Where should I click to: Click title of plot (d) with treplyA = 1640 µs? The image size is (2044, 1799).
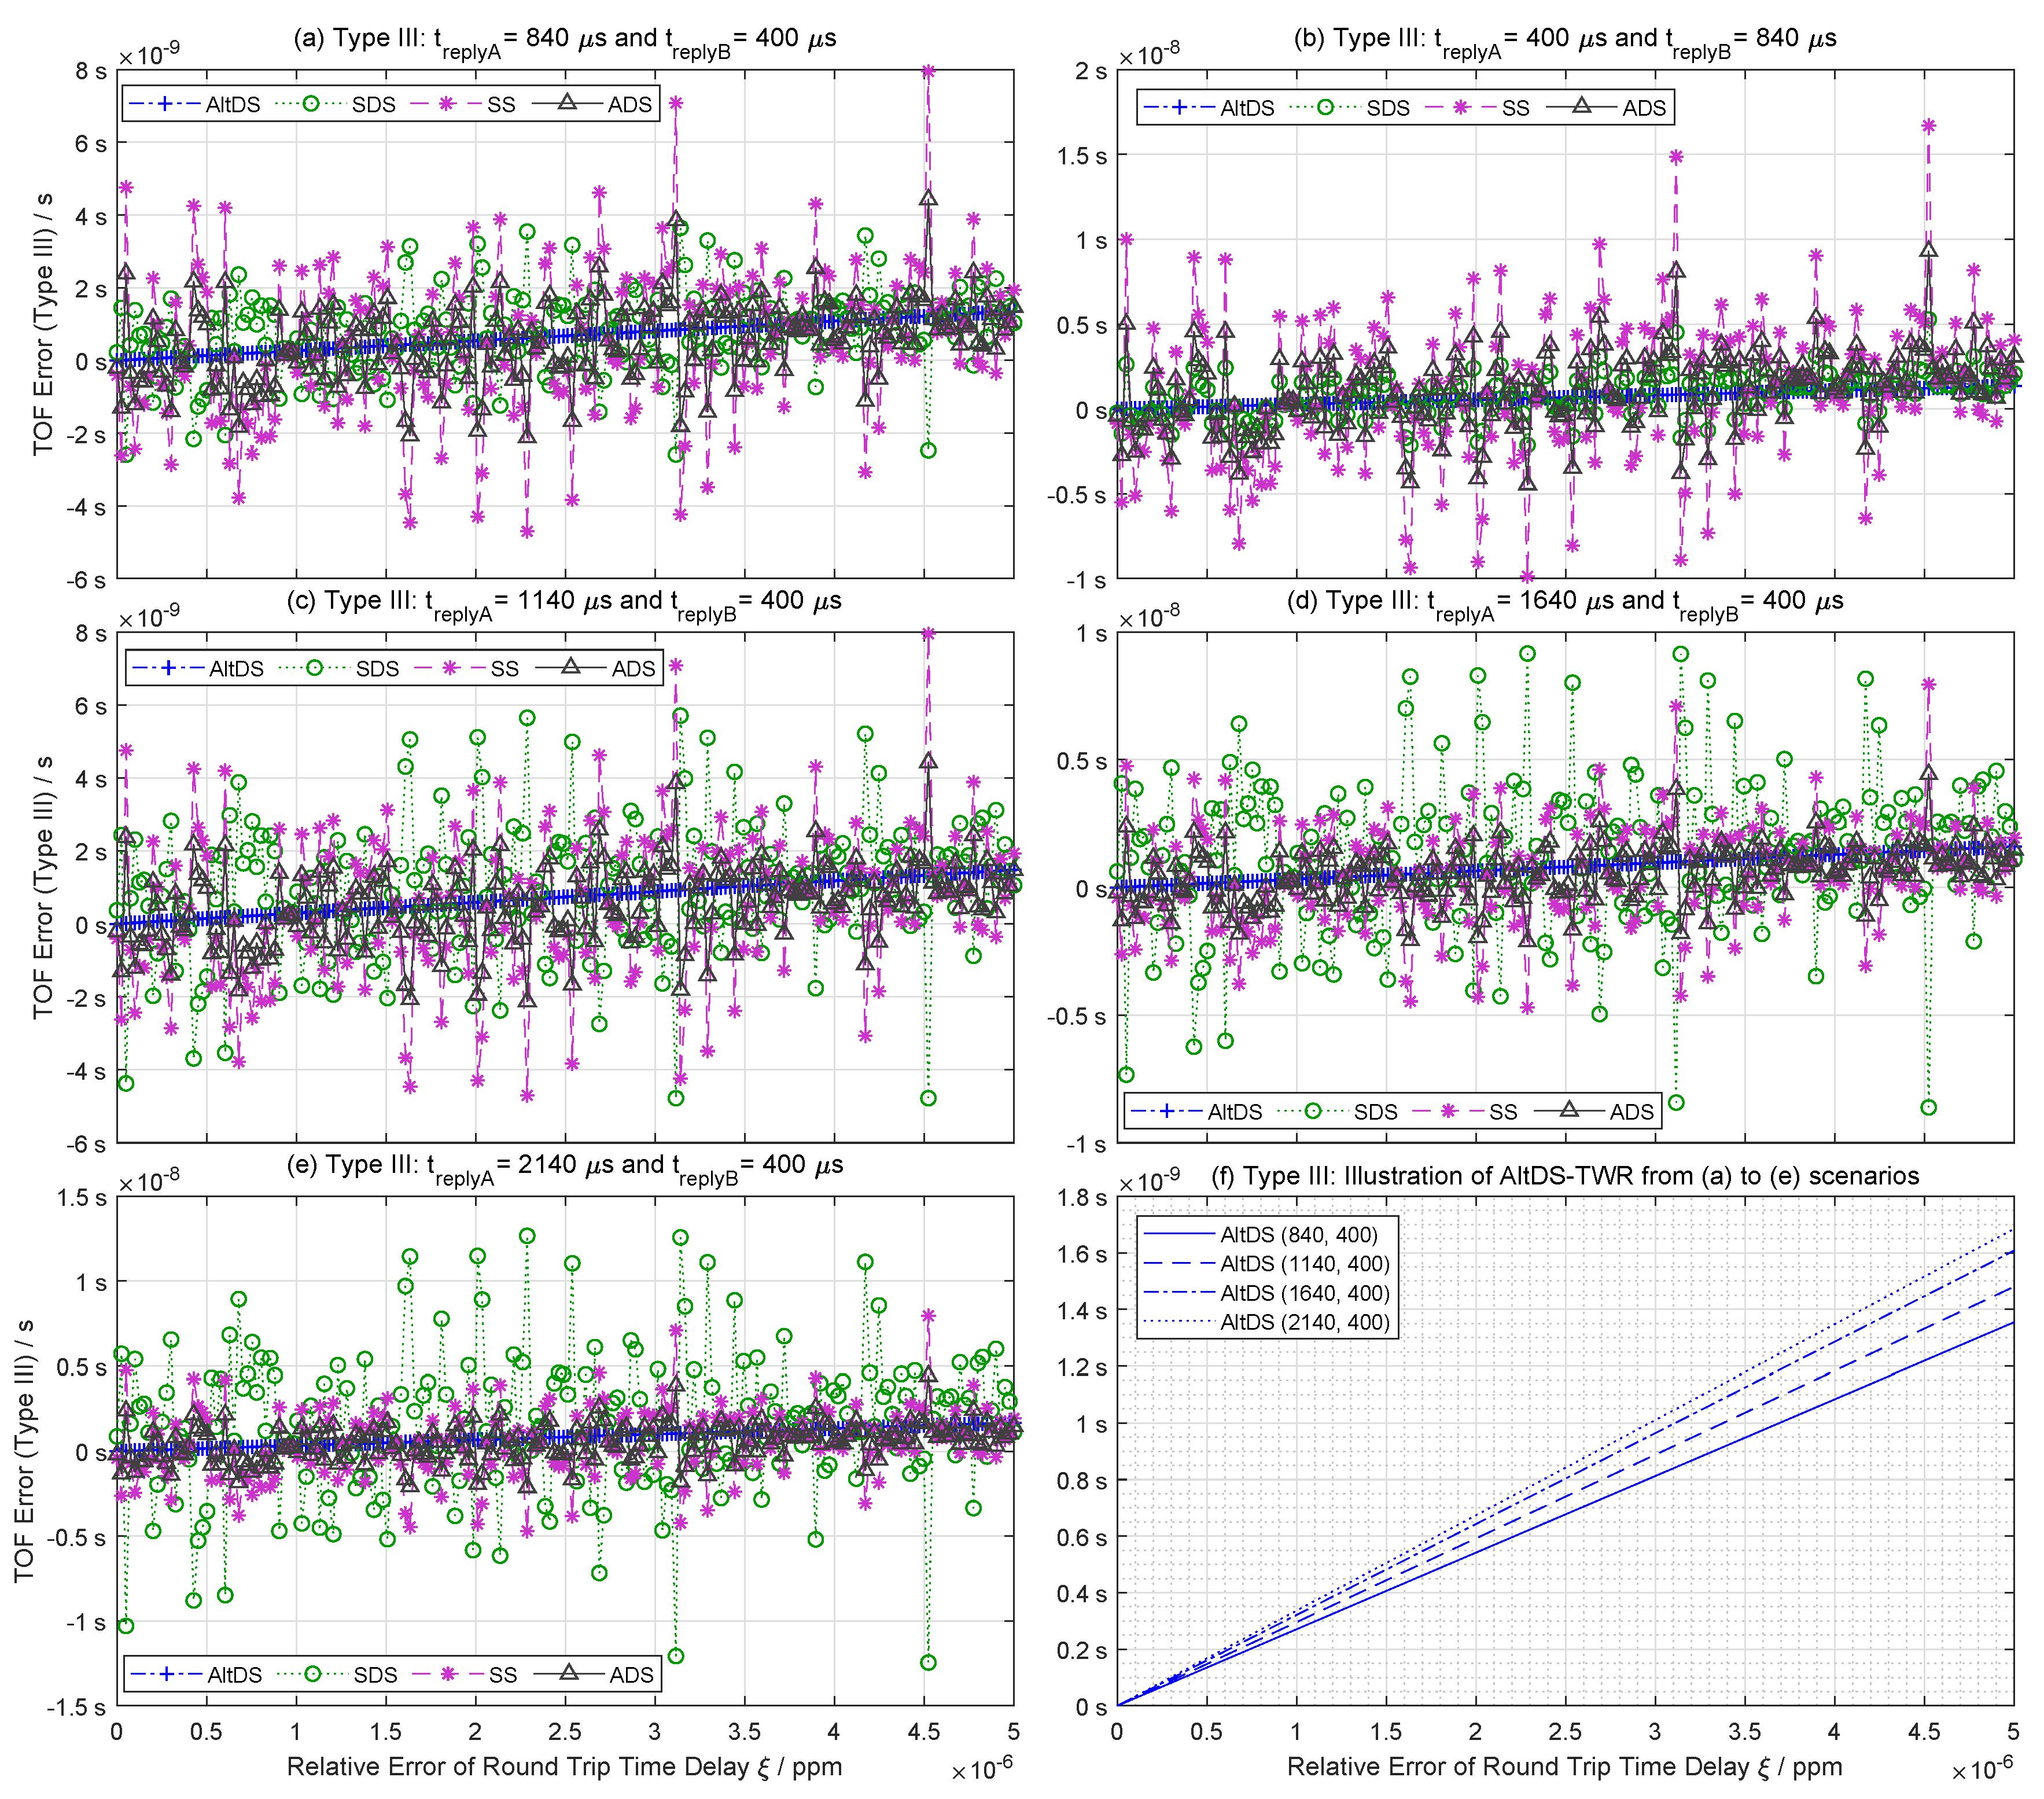coord(1565,603)
